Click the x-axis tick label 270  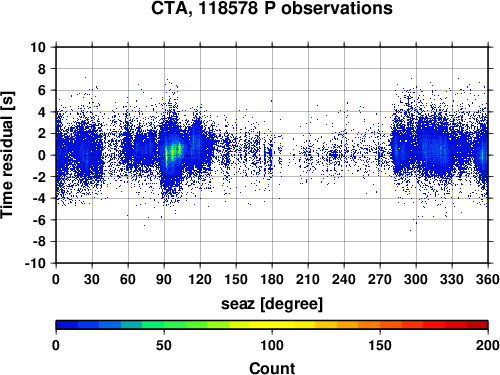point(380,279)
